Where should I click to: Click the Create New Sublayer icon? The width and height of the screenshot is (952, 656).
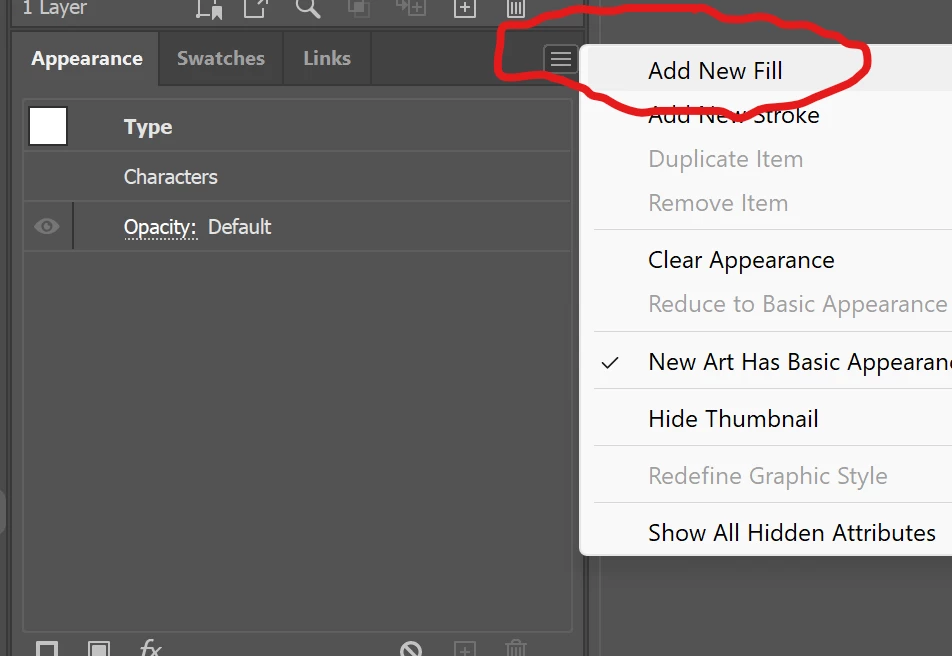pos(411,8)
